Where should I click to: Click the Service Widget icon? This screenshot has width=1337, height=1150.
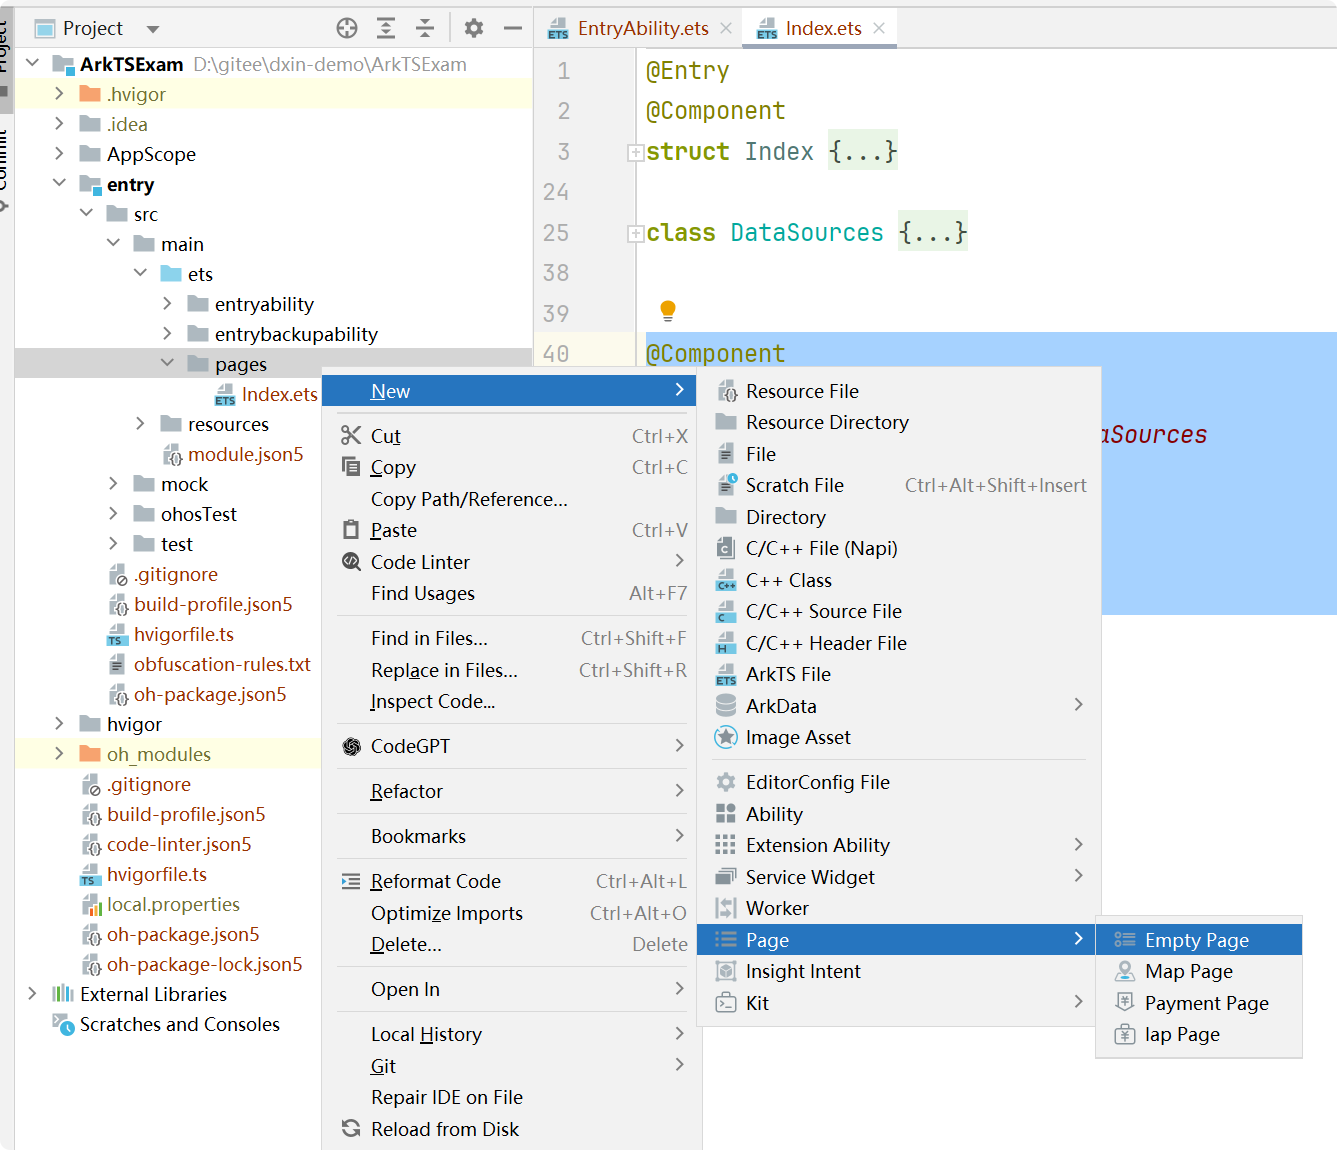pyautogui.click(x=726, y=876)
